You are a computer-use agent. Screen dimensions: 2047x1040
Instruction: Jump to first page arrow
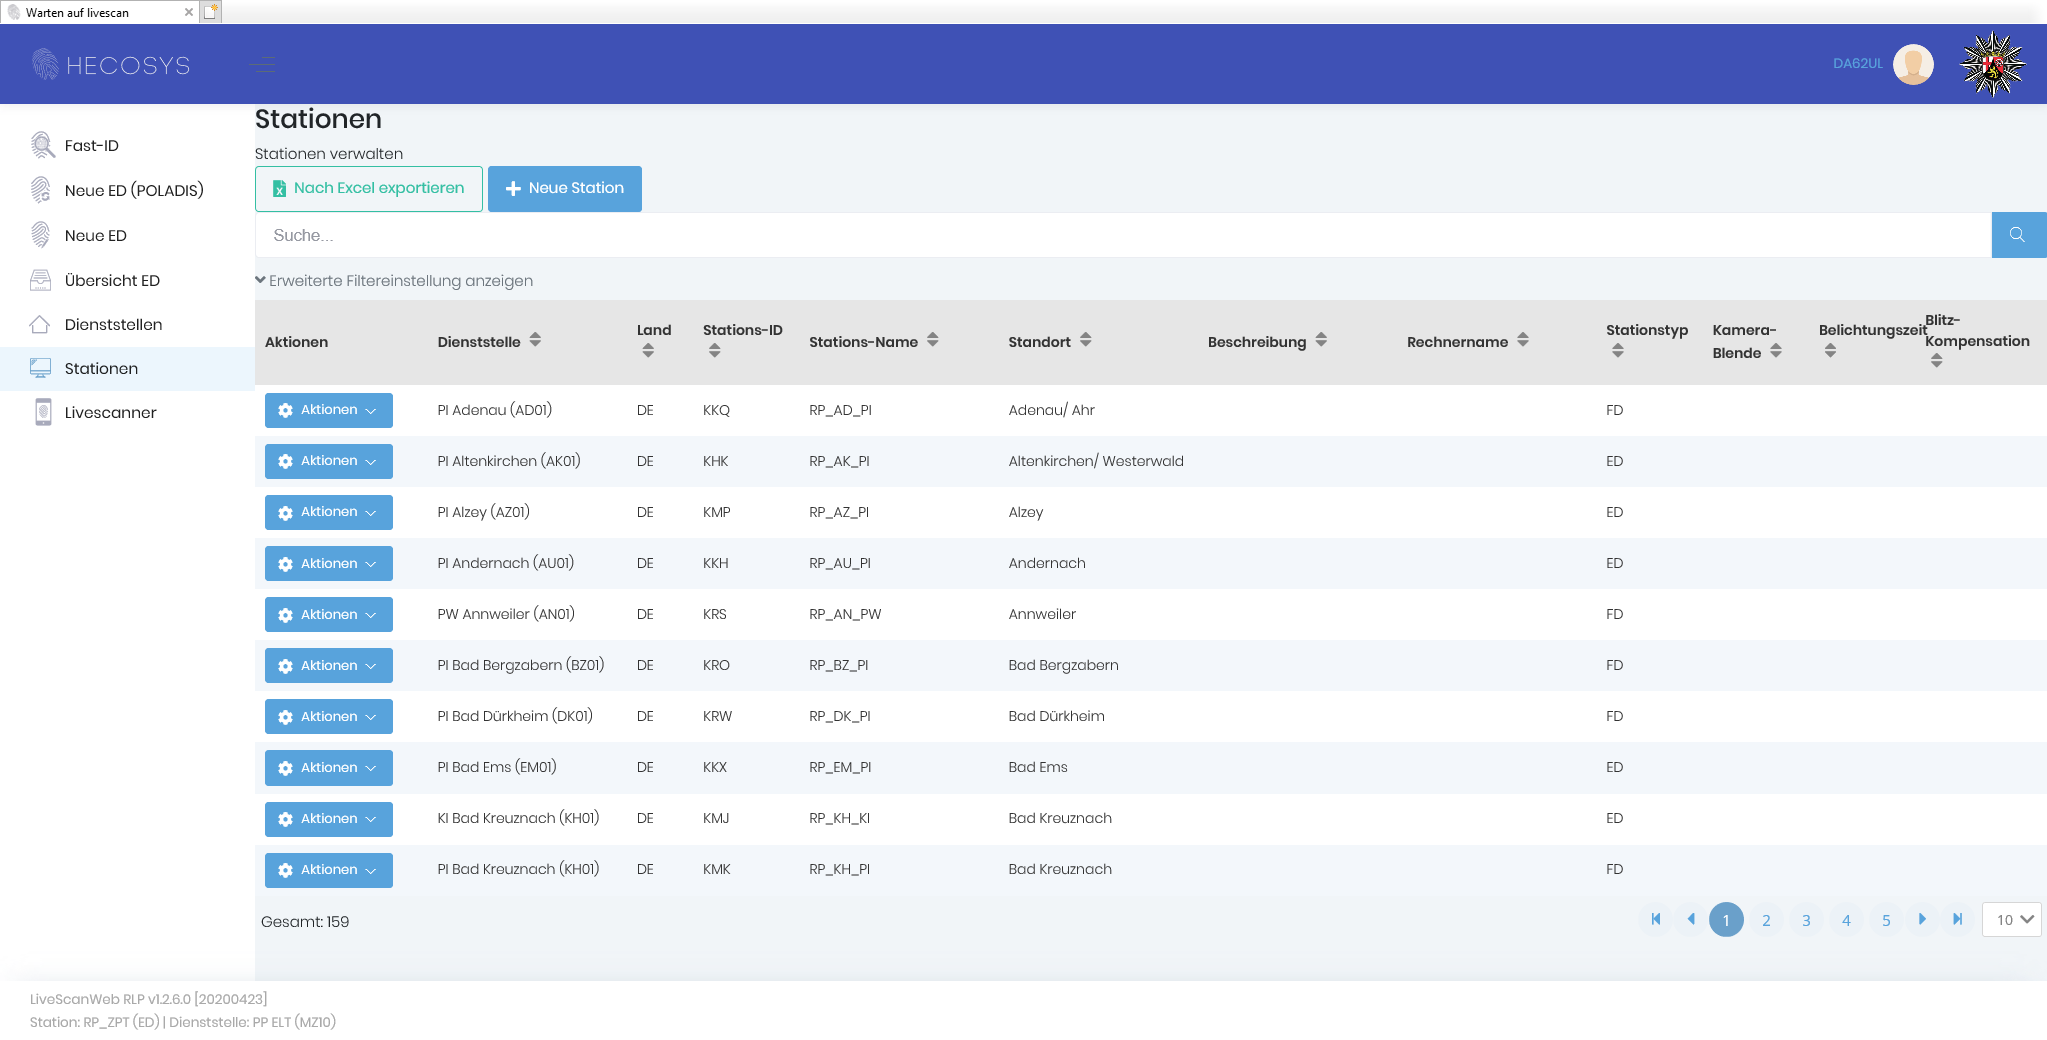pyautogui.click(x=1656, y=919)
